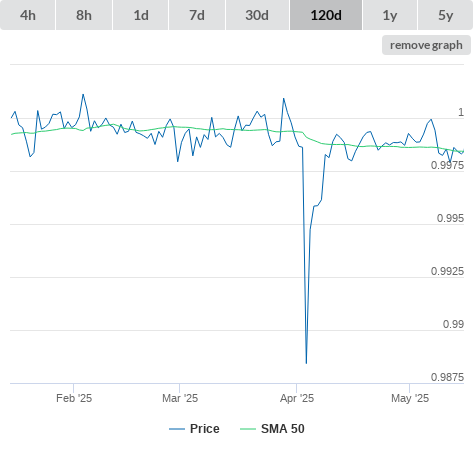Choose the 1d chart range

141,15
